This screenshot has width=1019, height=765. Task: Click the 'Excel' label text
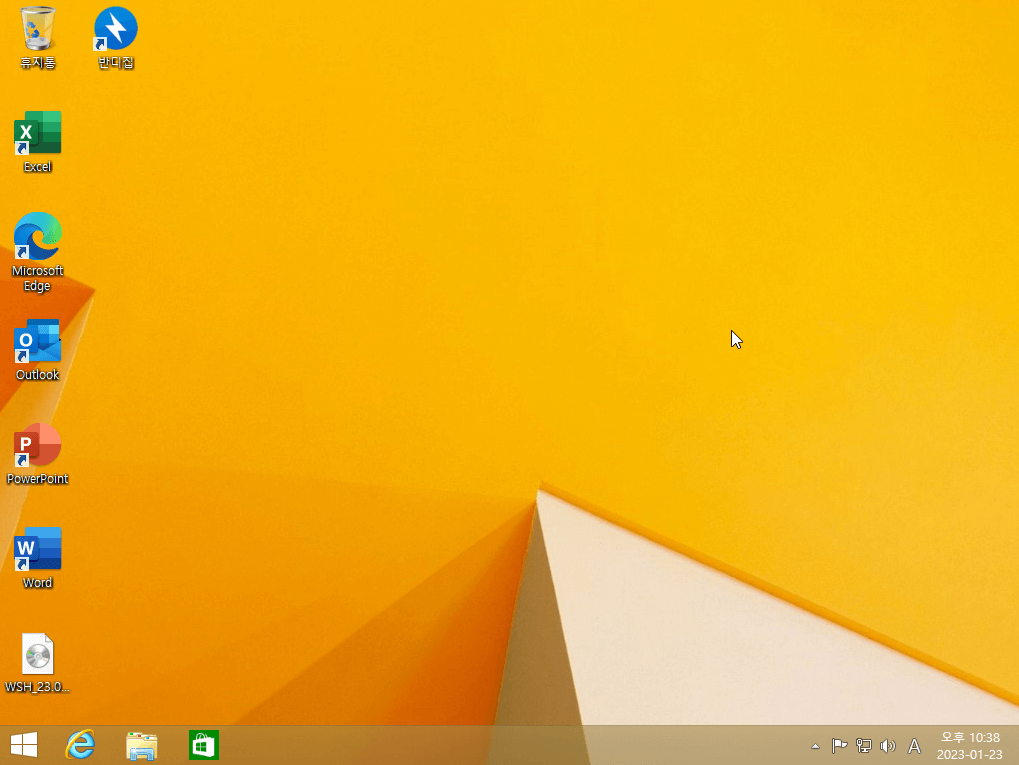[x=37, y=166]
